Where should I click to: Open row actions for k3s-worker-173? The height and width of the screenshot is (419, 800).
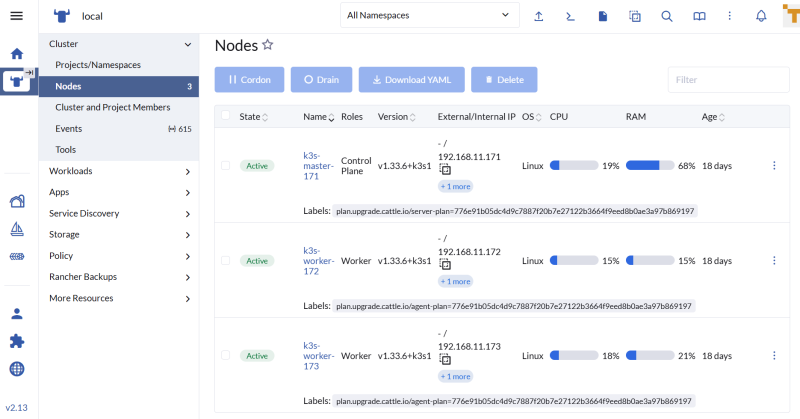point(774,355)
